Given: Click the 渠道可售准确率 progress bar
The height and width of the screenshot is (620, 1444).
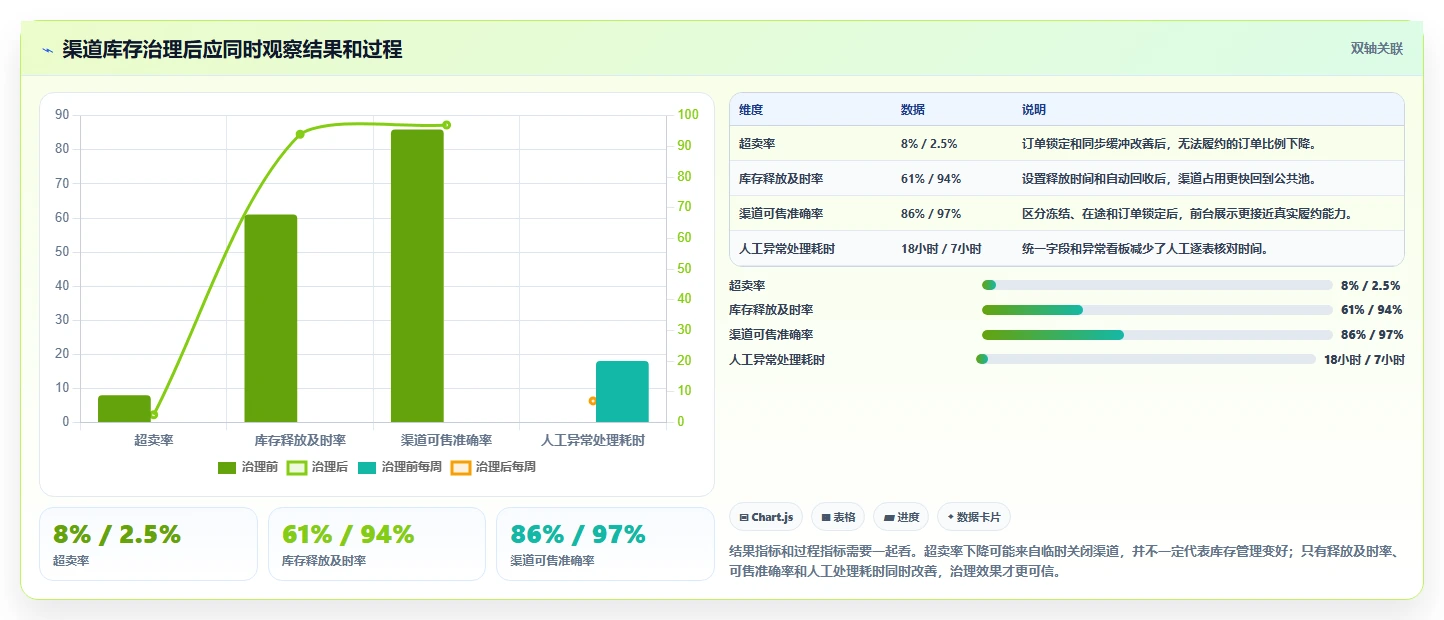Looking at the screenshot, I should coord(1157,335).
